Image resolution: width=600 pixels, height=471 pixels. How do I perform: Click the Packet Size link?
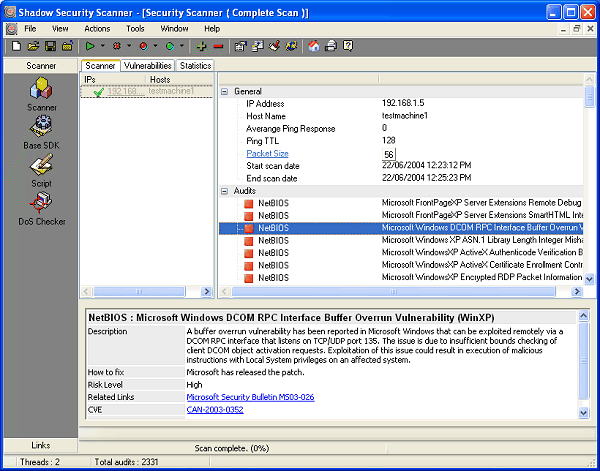267,153
